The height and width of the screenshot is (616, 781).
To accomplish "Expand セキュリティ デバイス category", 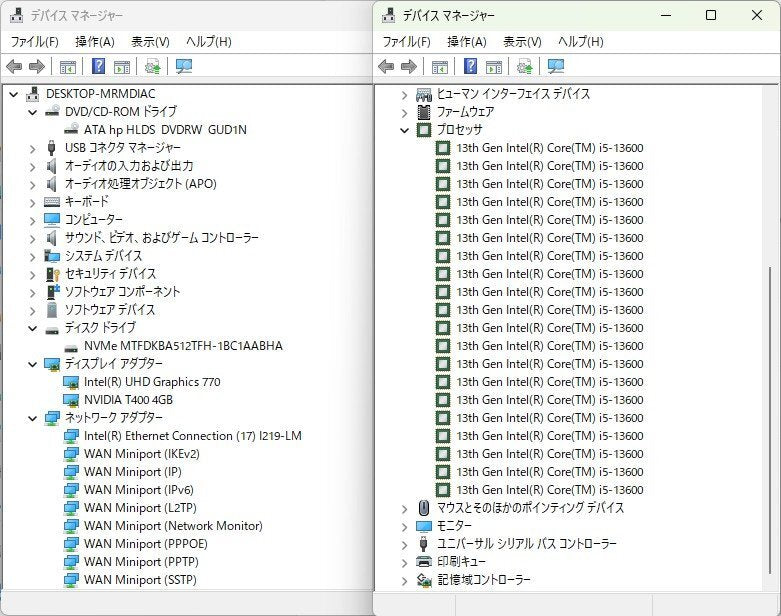I will coord(32,274).
